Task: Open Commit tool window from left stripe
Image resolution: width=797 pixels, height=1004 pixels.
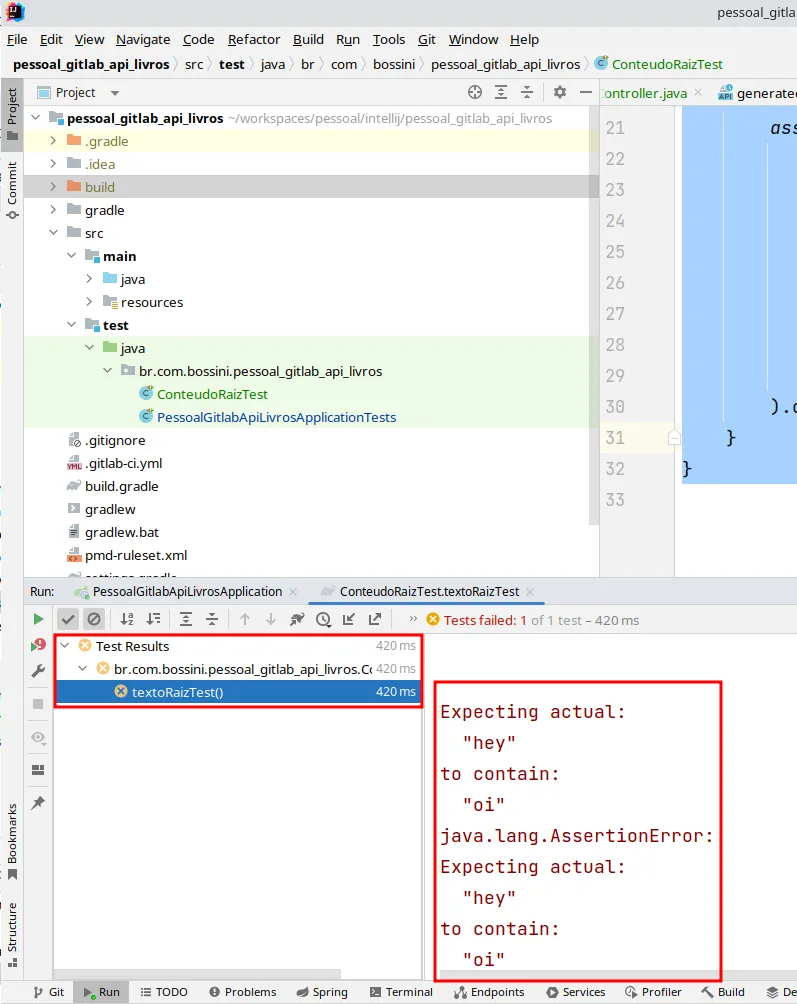Action: pyautogui.click(x=12, y=190)
